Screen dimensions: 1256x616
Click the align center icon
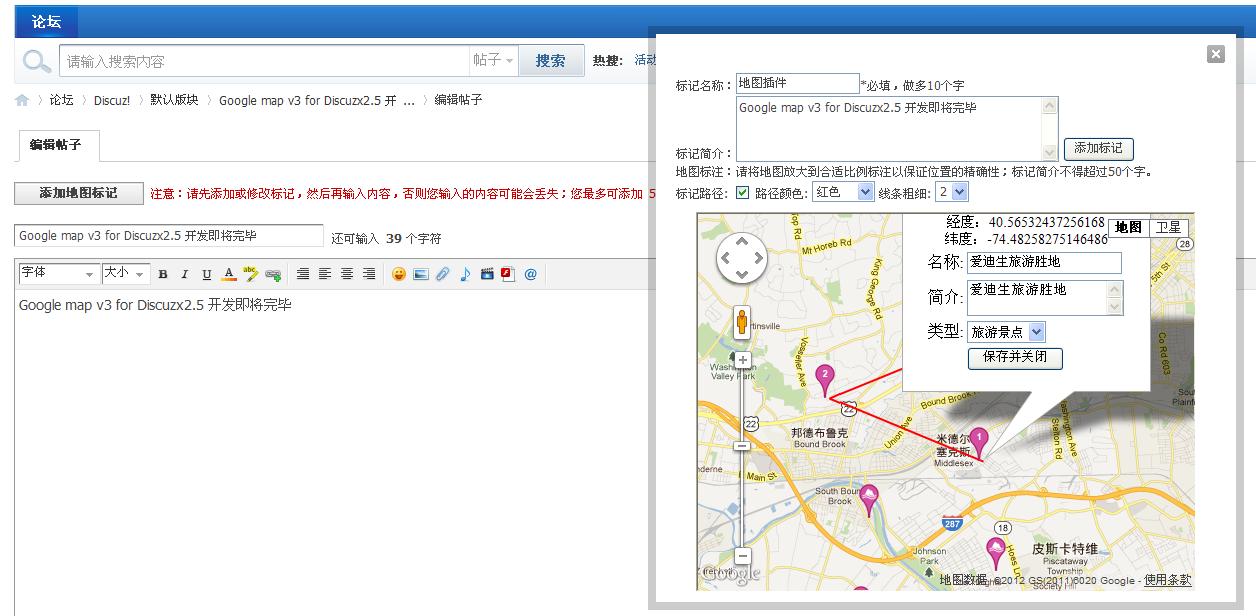[347, 274]
